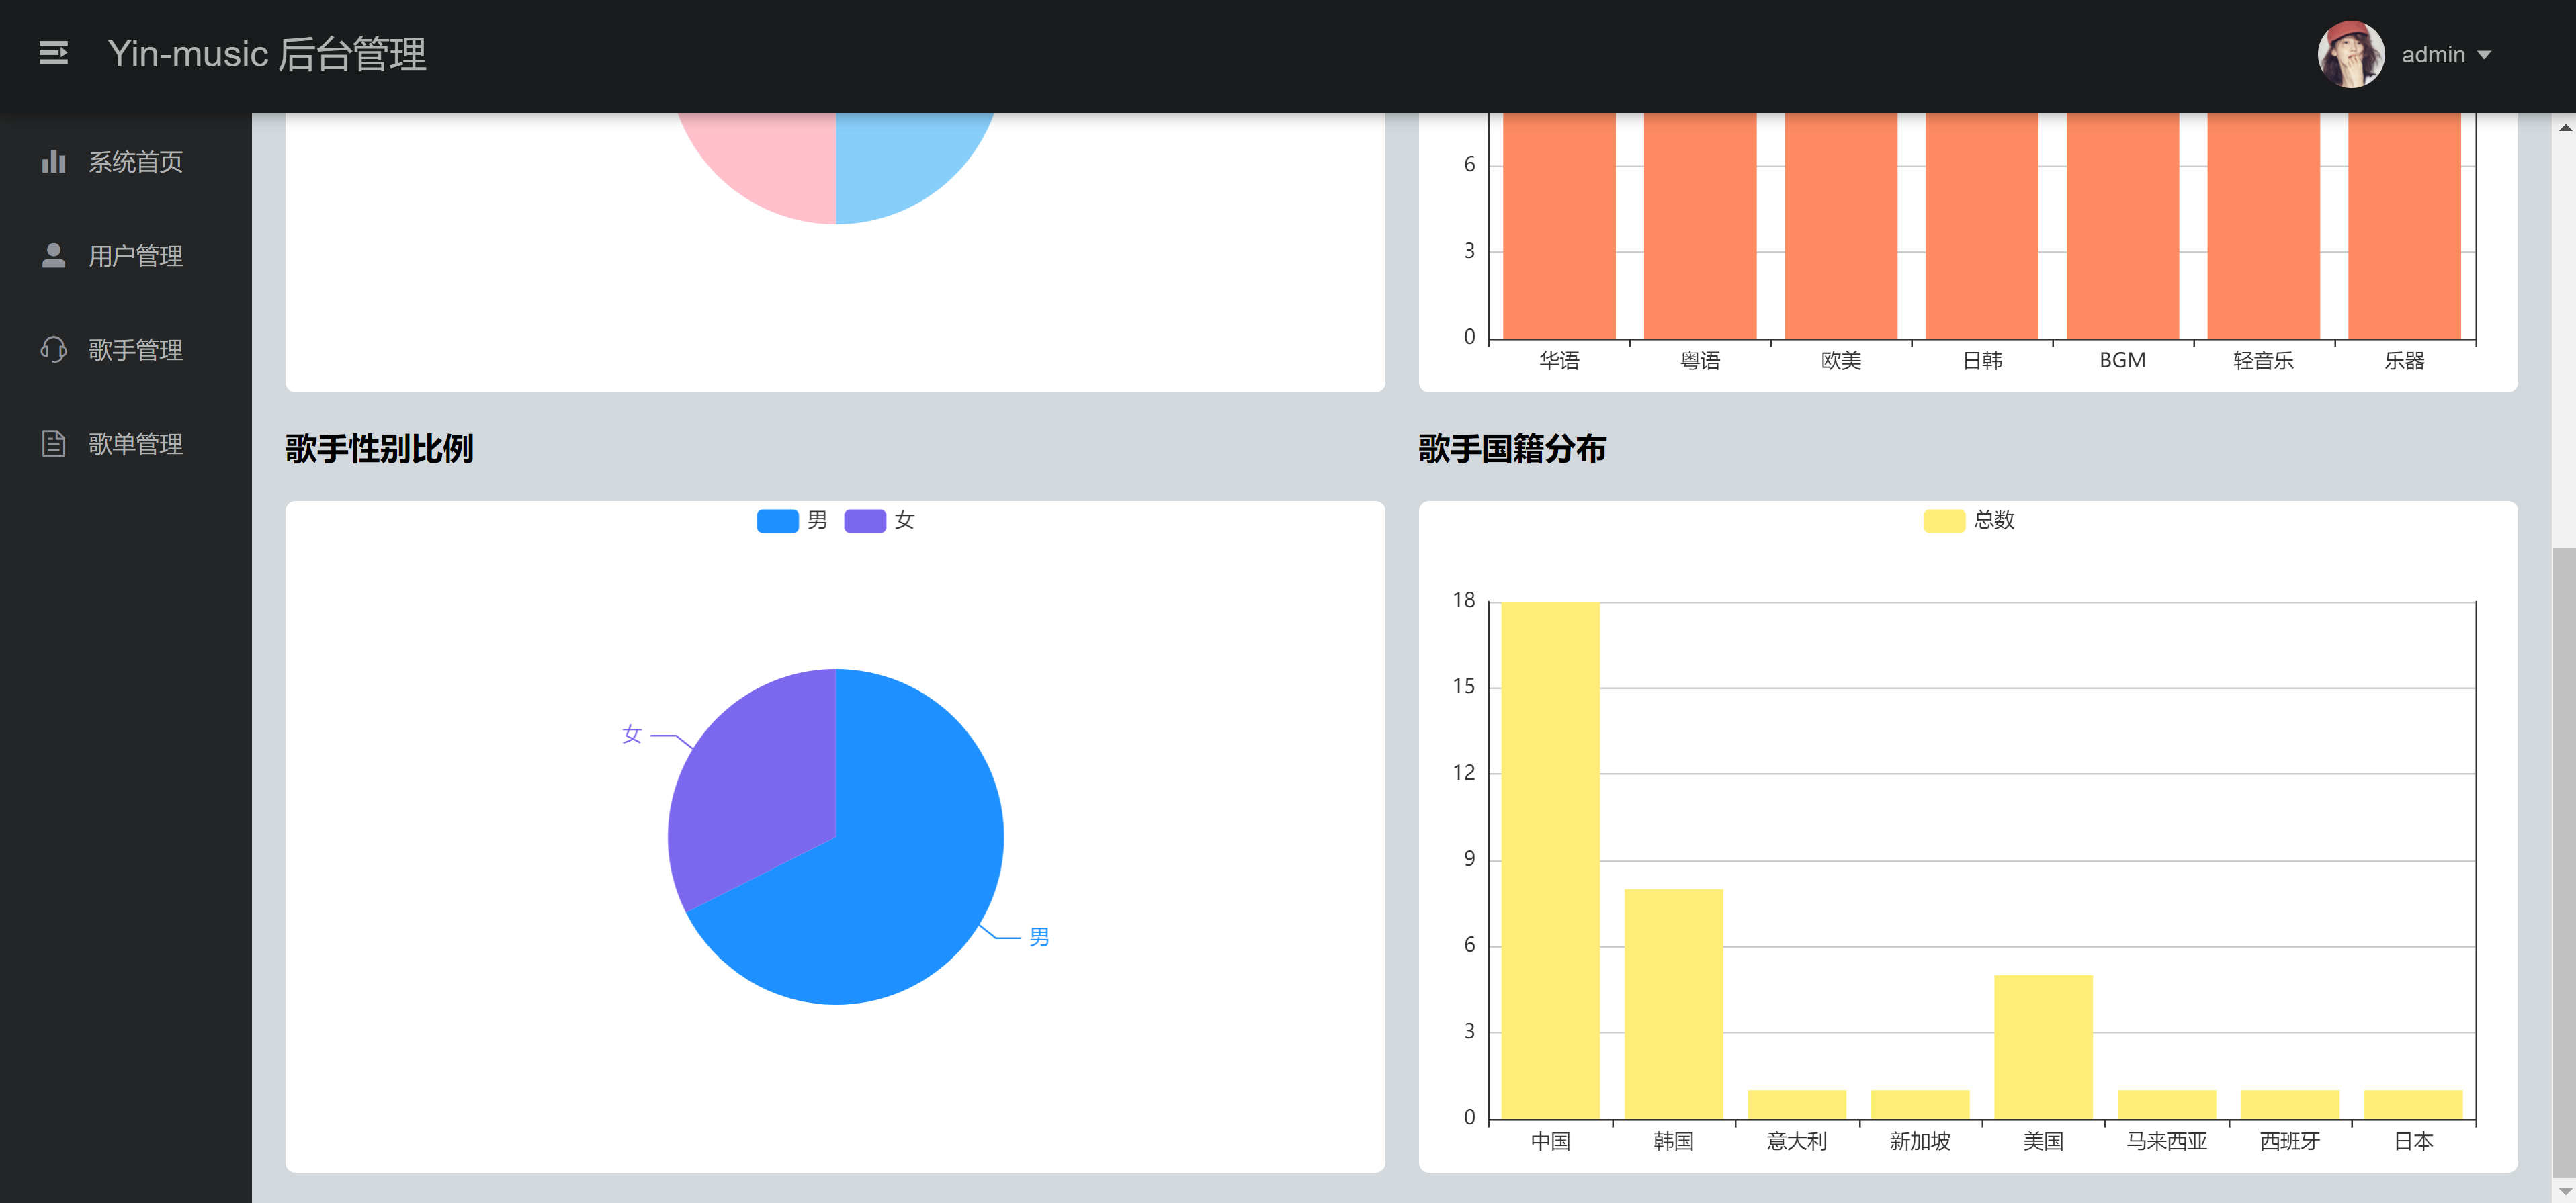Viewport: 2576px width, 1203px height.
Task: Toggle the 男 legend in gender chart
Action: (792, 521)
